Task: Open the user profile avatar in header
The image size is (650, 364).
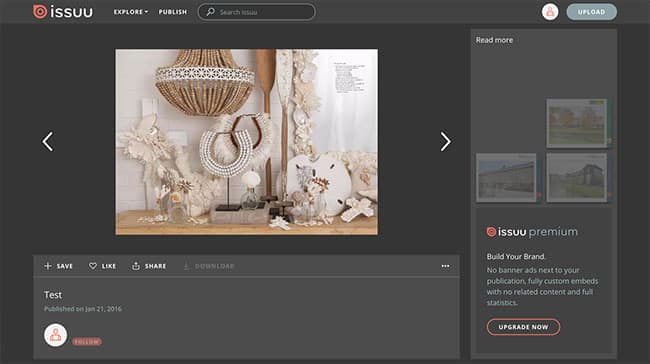Action: (x=550, y=12)
